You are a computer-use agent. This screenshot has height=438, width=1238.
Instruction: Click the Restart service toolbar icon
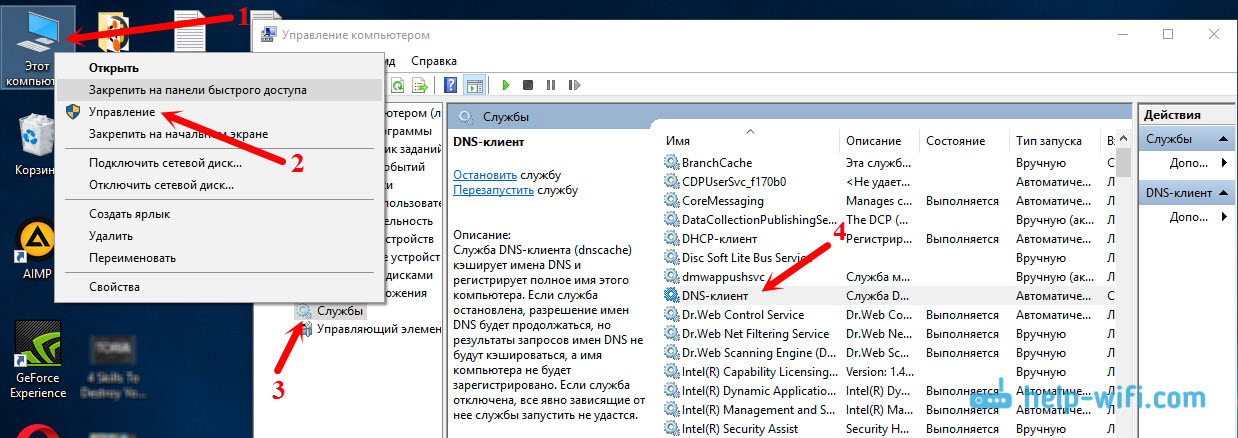click(x=570, y=85)
